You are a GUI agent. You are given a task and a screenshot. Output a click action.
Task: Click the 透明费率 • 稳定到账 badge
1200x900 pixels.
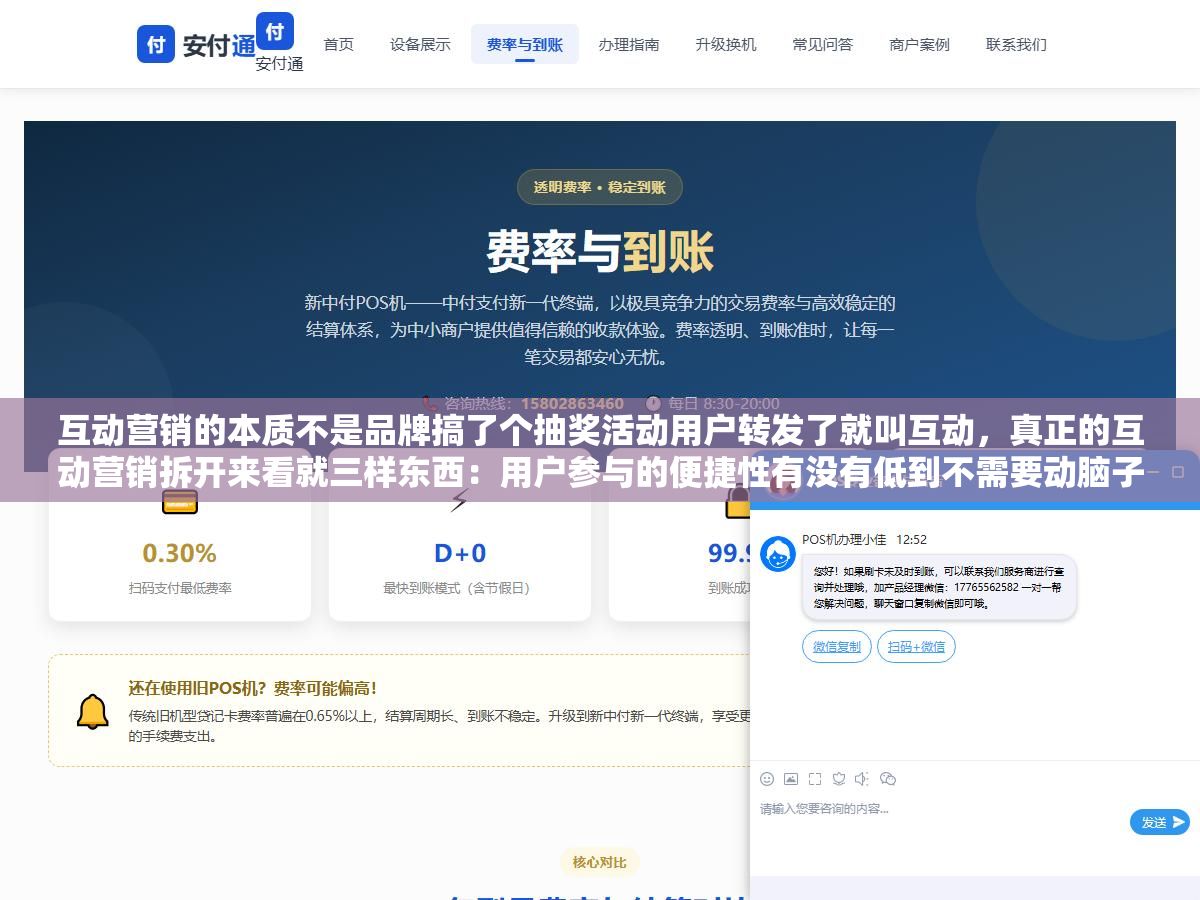coord(599,187)
